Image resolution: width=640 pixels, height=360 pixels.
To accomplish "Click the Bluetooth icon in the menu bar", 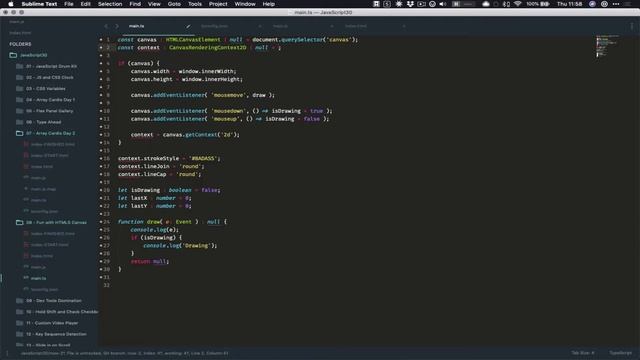I will [507, 4].
